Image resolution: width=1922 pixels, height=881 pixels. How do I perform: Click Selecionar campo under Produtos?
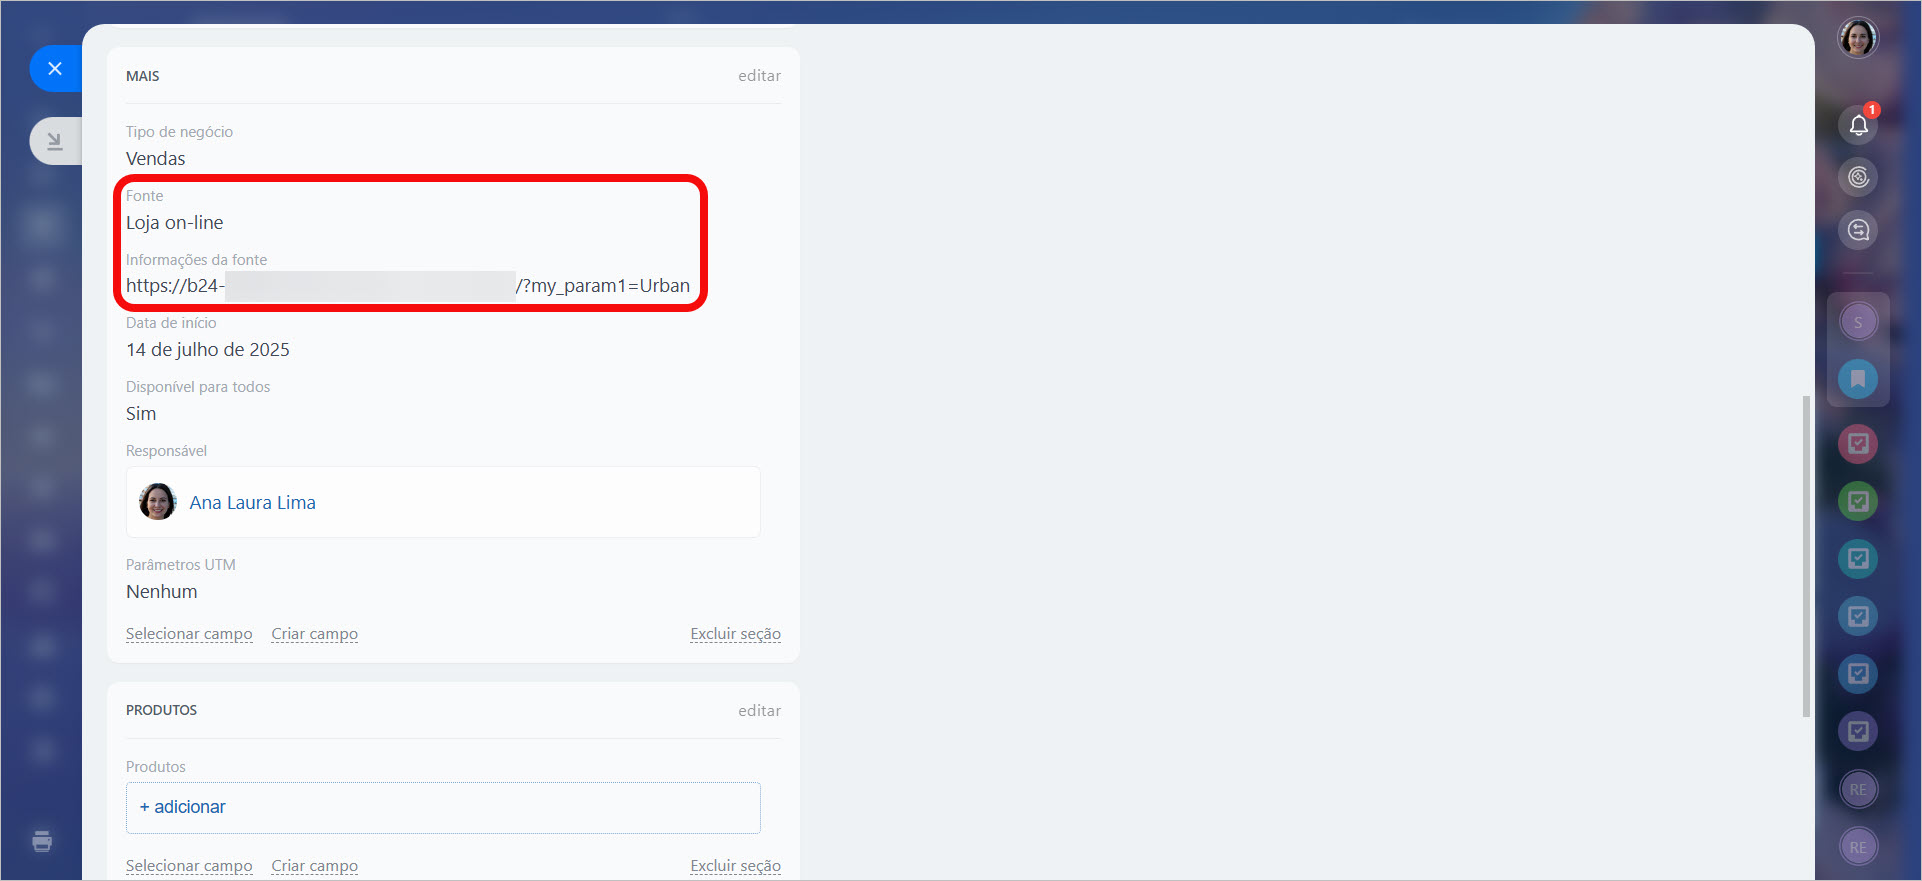pos(189,866)
